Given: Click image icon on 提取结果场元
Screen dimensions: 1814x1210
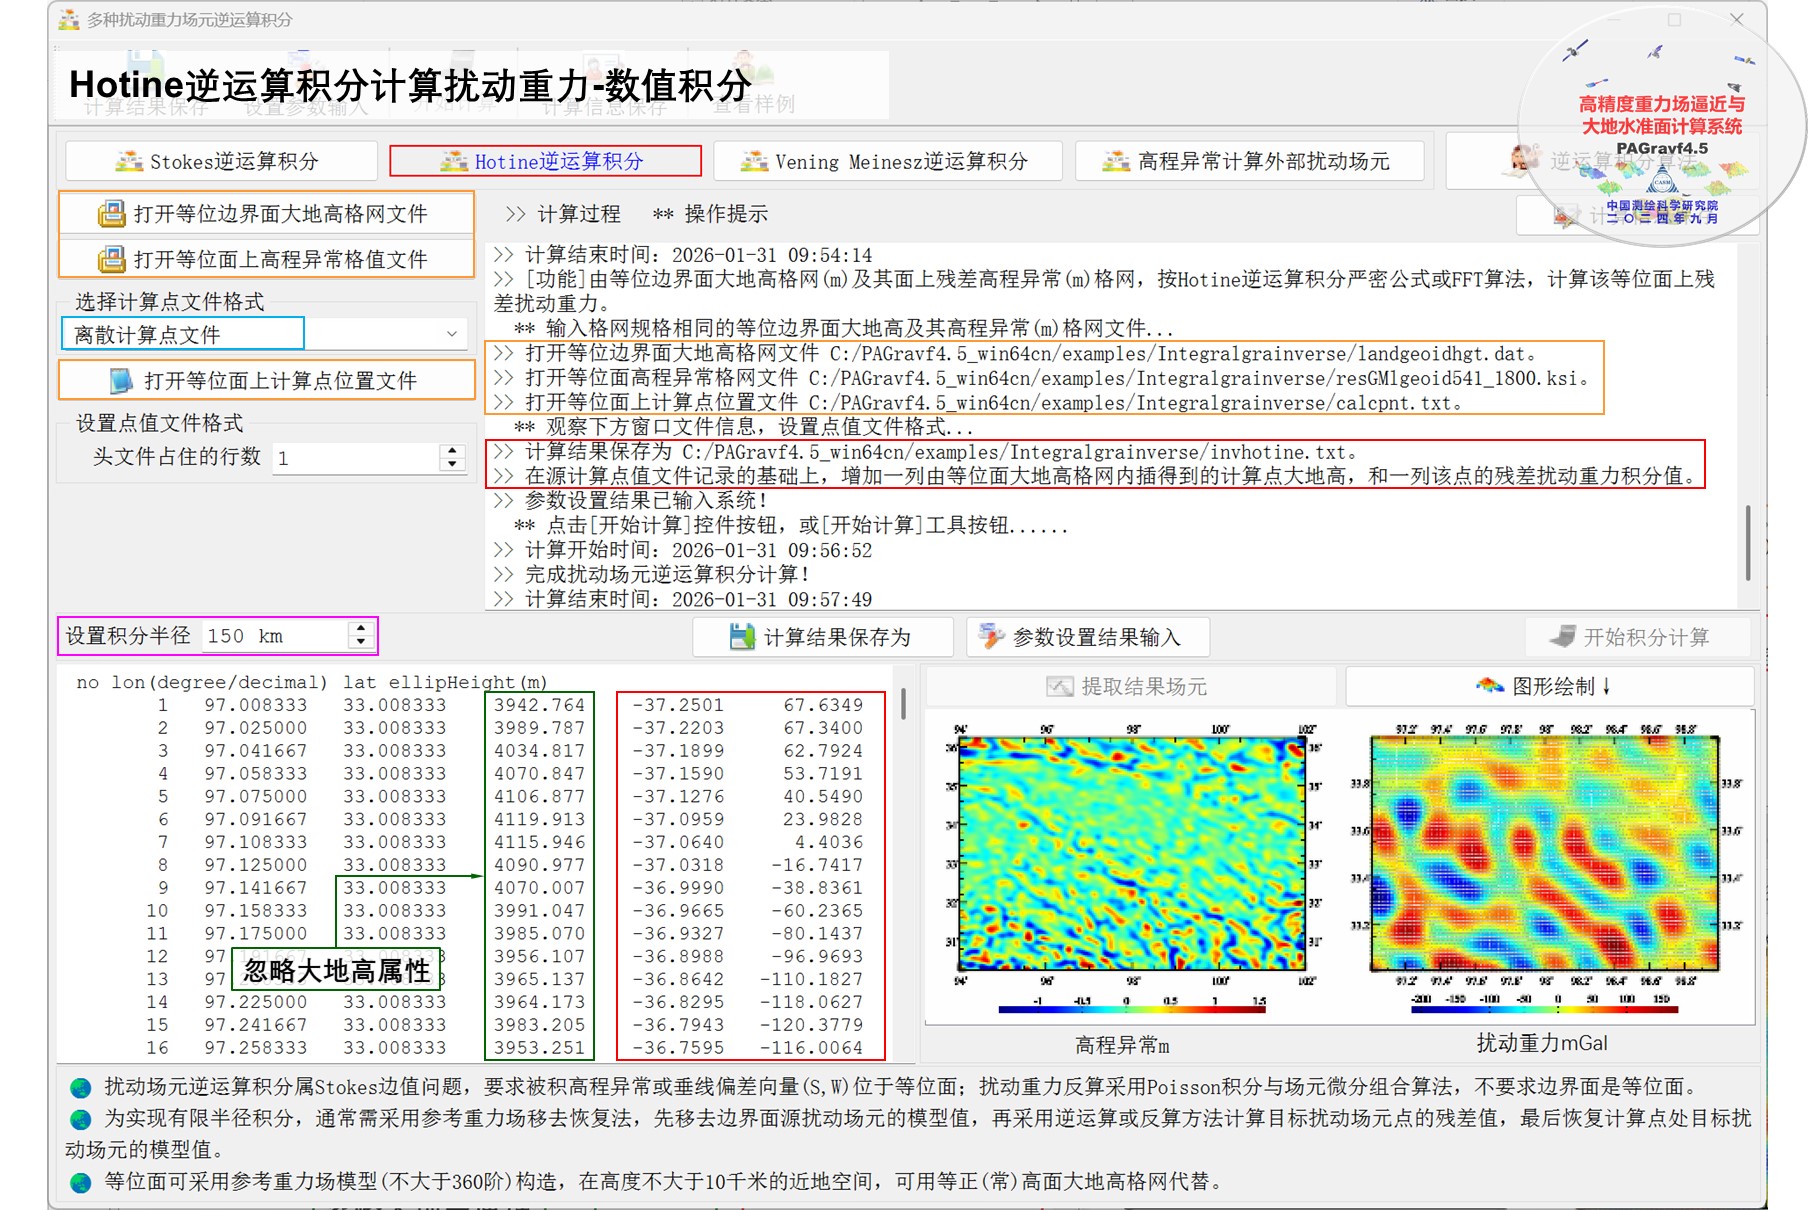Looking at the screenshot, I should coord(1060,686).
